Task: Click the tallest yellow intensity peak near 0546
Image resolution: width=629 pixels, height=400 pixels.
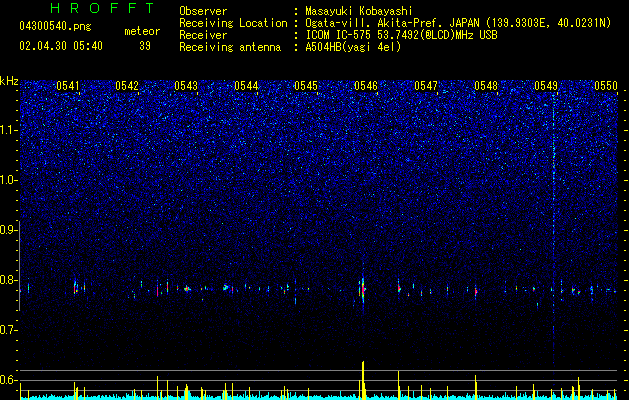Action: (363, 379)
